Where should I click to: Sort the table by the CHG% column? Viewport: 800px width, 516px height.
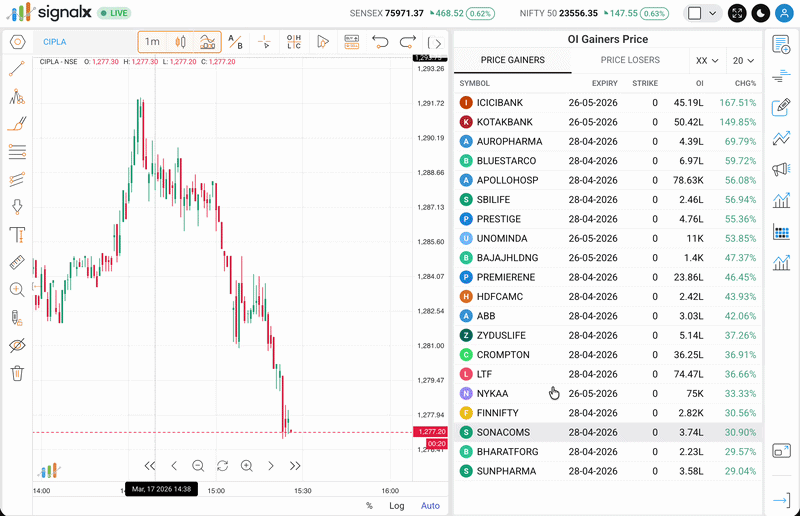(745, 83)
